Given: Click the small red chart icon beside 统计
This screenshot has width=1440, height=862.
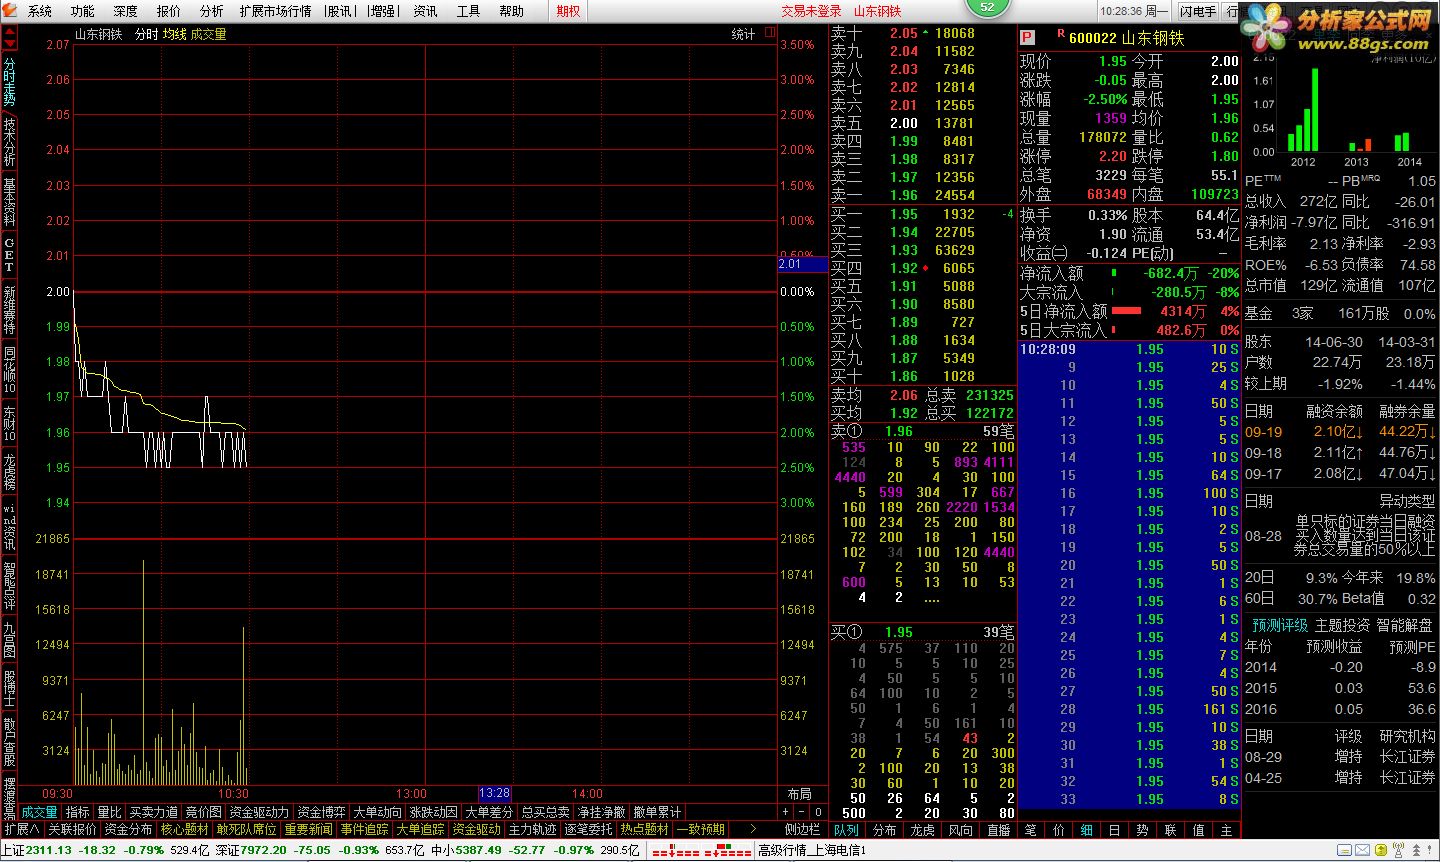Looking at the screenshot, I should [x=770, y=33].
